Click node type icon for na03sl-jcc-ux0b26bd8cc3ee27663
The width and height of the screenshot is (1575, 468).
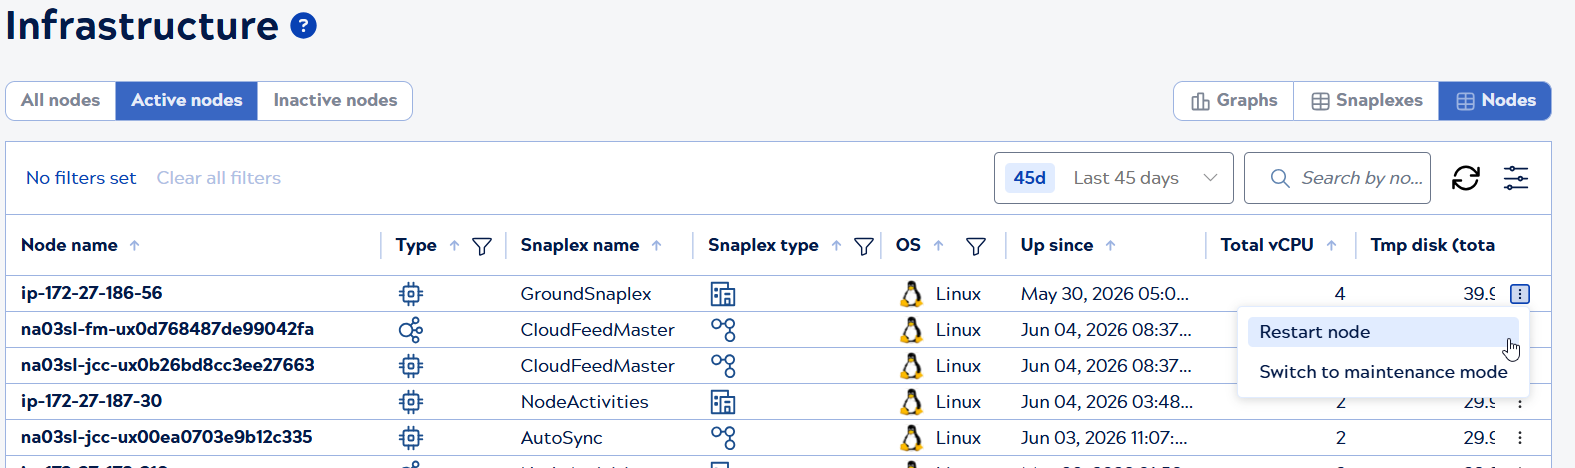[410, 366]
